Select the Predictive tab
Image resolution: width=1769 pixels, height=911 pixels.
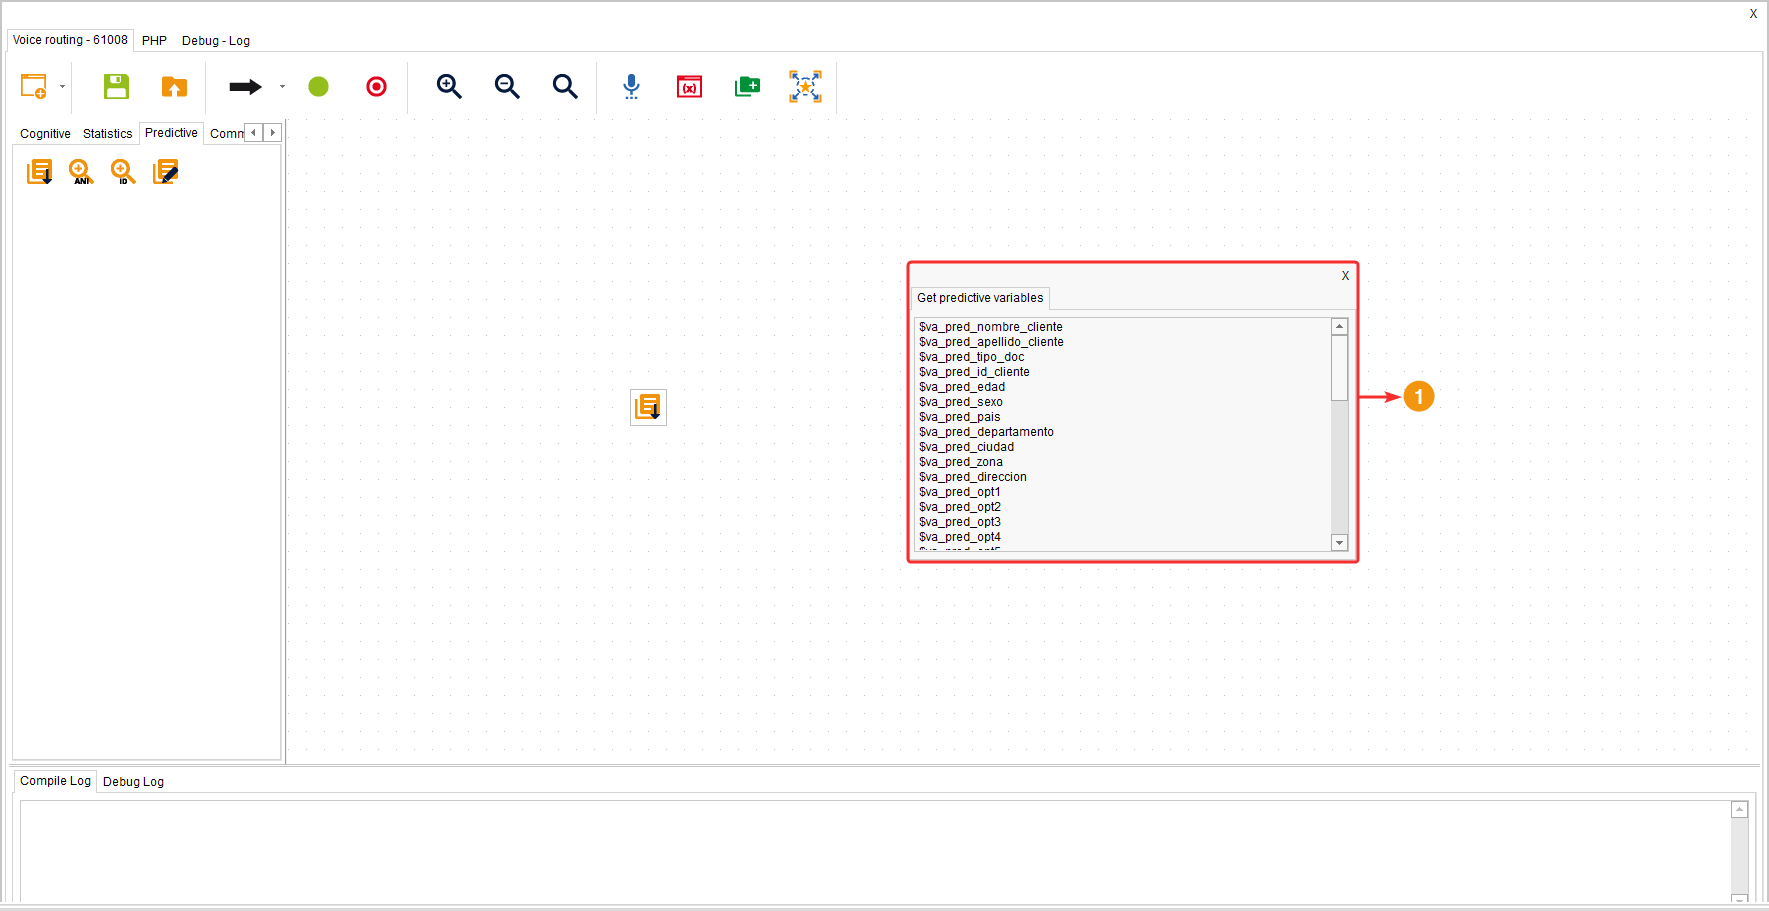pos(171,133)
